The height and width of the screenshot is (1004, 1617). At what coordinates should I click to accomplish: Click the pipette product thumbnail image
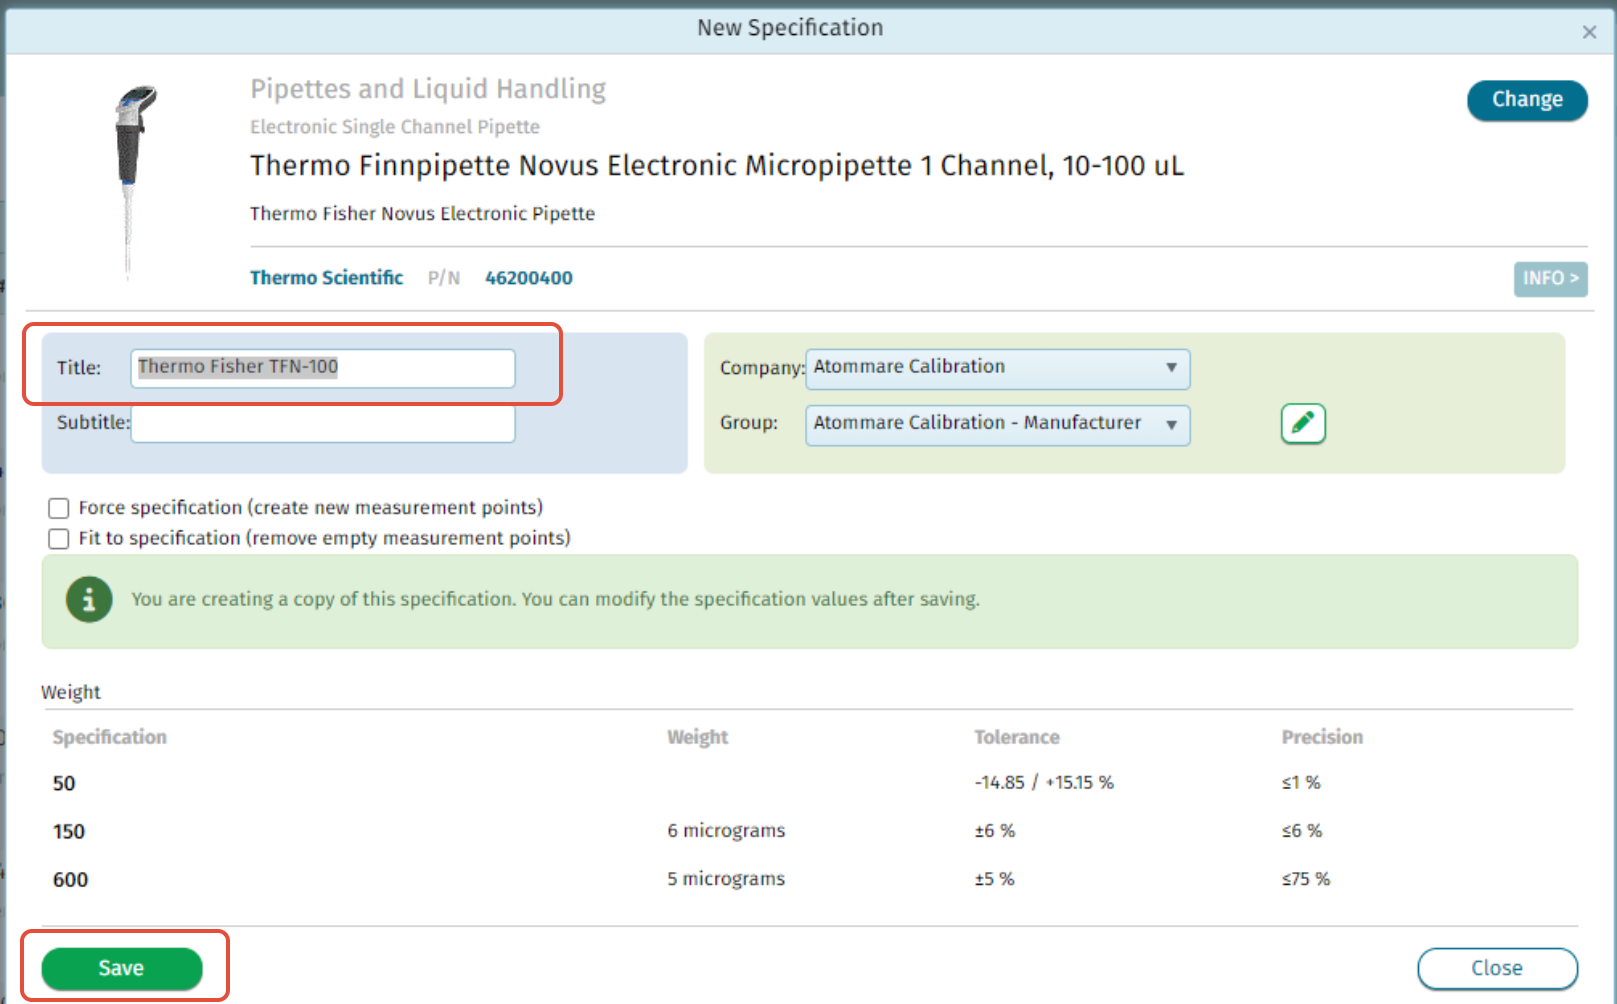[133, 180]
